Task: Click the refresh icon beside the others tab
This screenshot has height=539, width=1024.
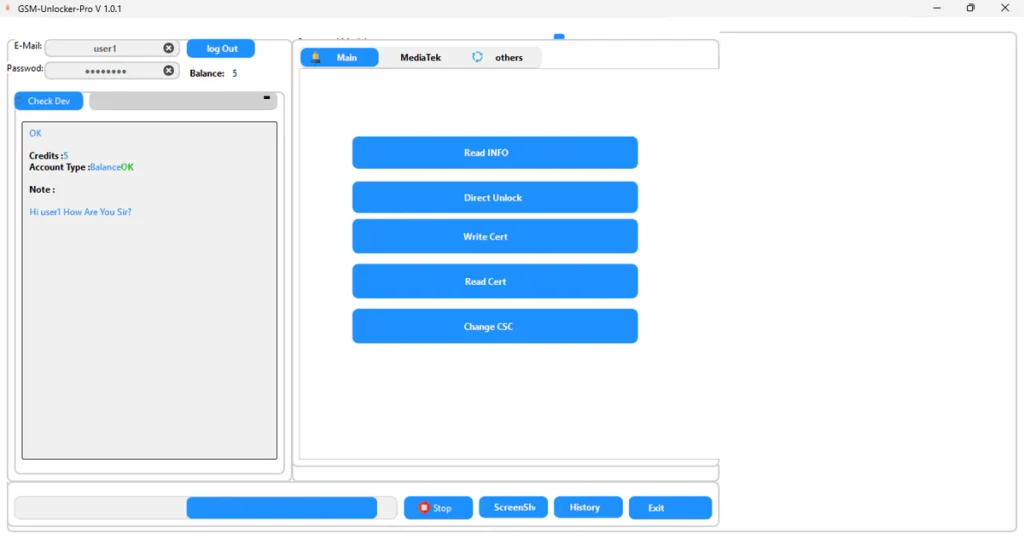Action: (477, 58)
